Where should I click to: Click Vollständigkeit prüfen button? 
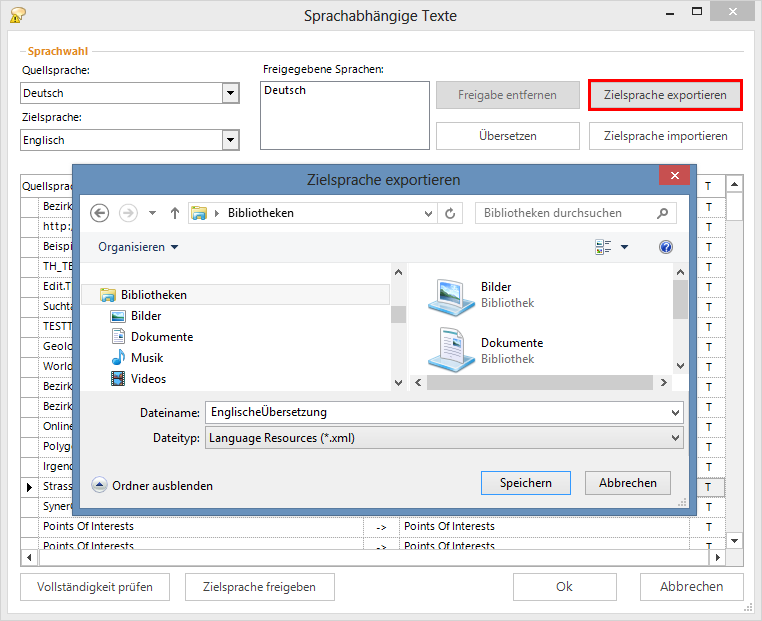point(94,587)
